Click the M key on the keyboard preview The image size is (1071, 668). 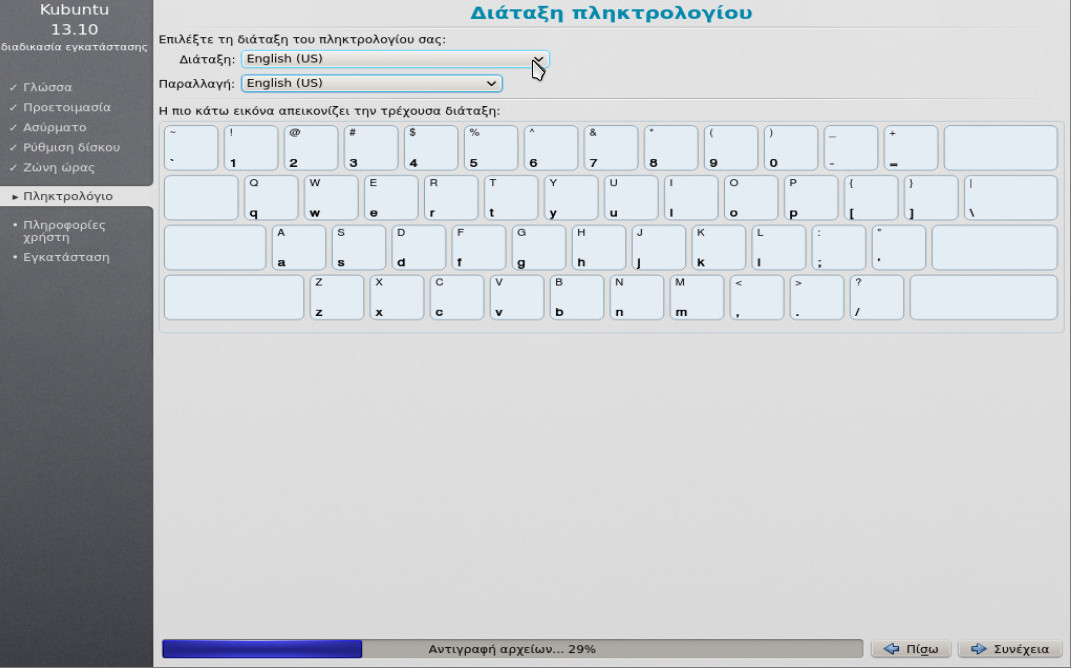point(696,297)
